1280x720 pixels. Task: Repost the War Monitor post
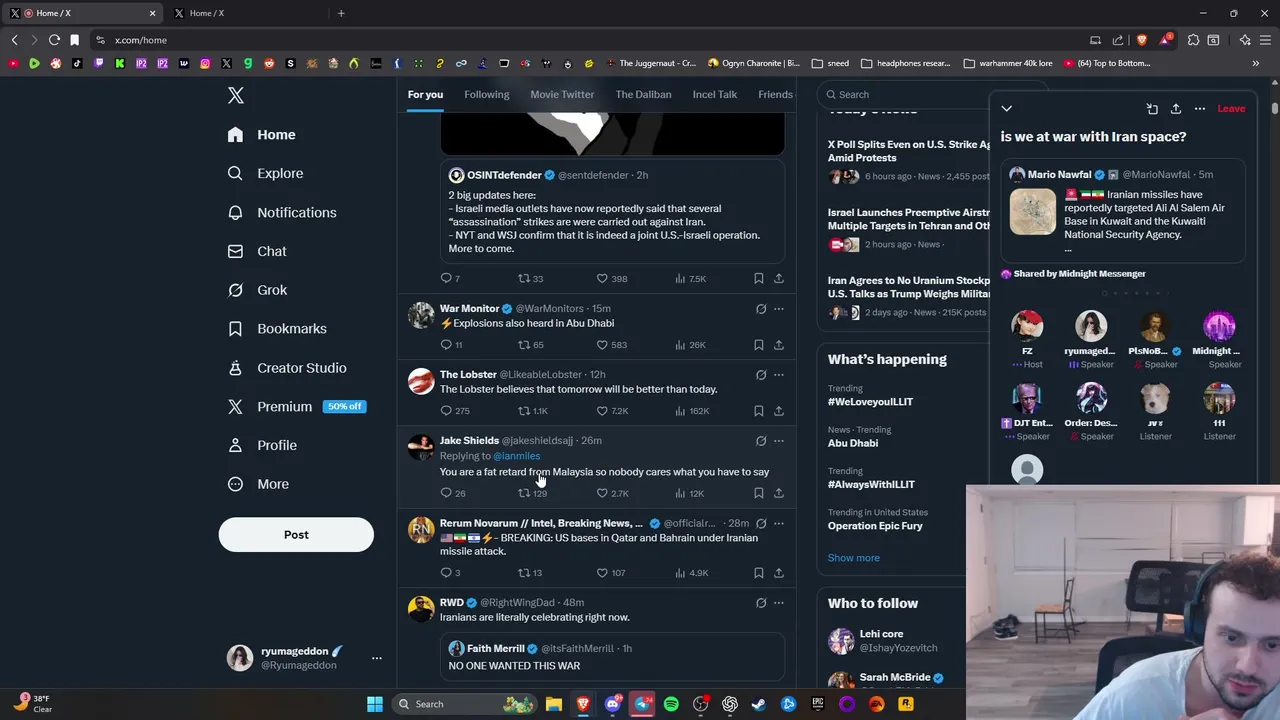click(523, 345)
